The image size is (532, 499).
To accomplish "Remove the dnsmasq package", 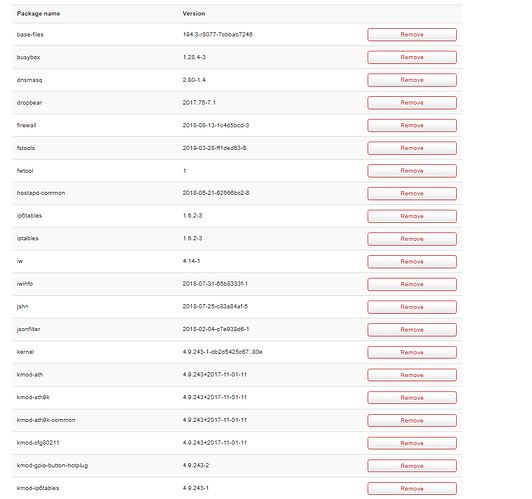I will pyautogui.click(x=412, y=80).
